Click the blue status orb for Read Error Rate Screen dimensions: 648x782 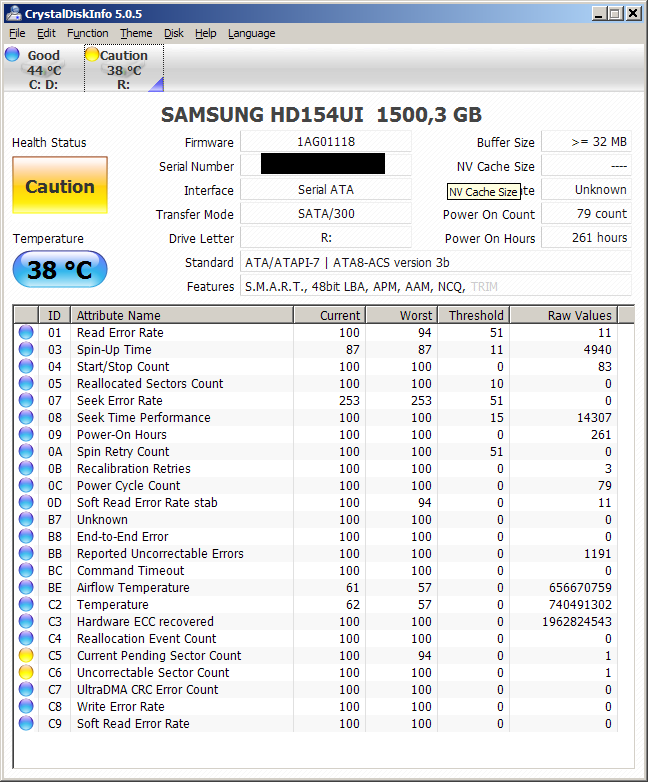tap(26, 332)
